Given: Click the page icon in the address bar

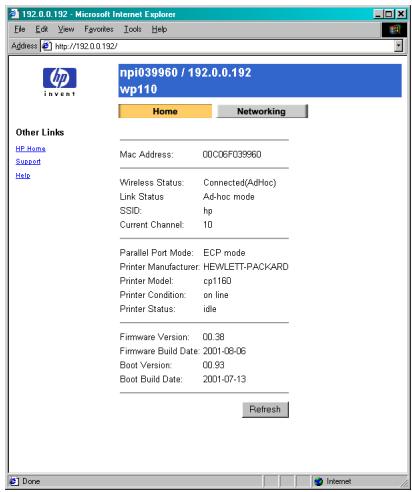Looking at the screenshot, I should (46, 46).
